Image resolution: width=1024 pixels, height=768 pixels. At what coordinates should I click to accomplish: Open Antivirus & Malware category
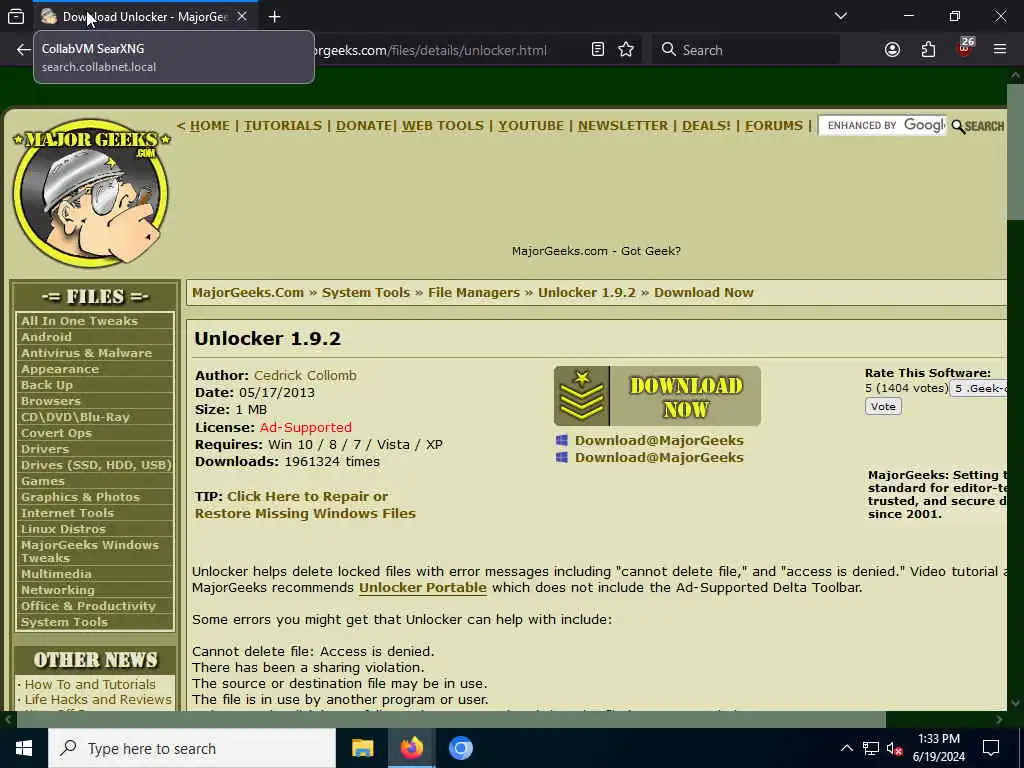(x=86, y=353)
